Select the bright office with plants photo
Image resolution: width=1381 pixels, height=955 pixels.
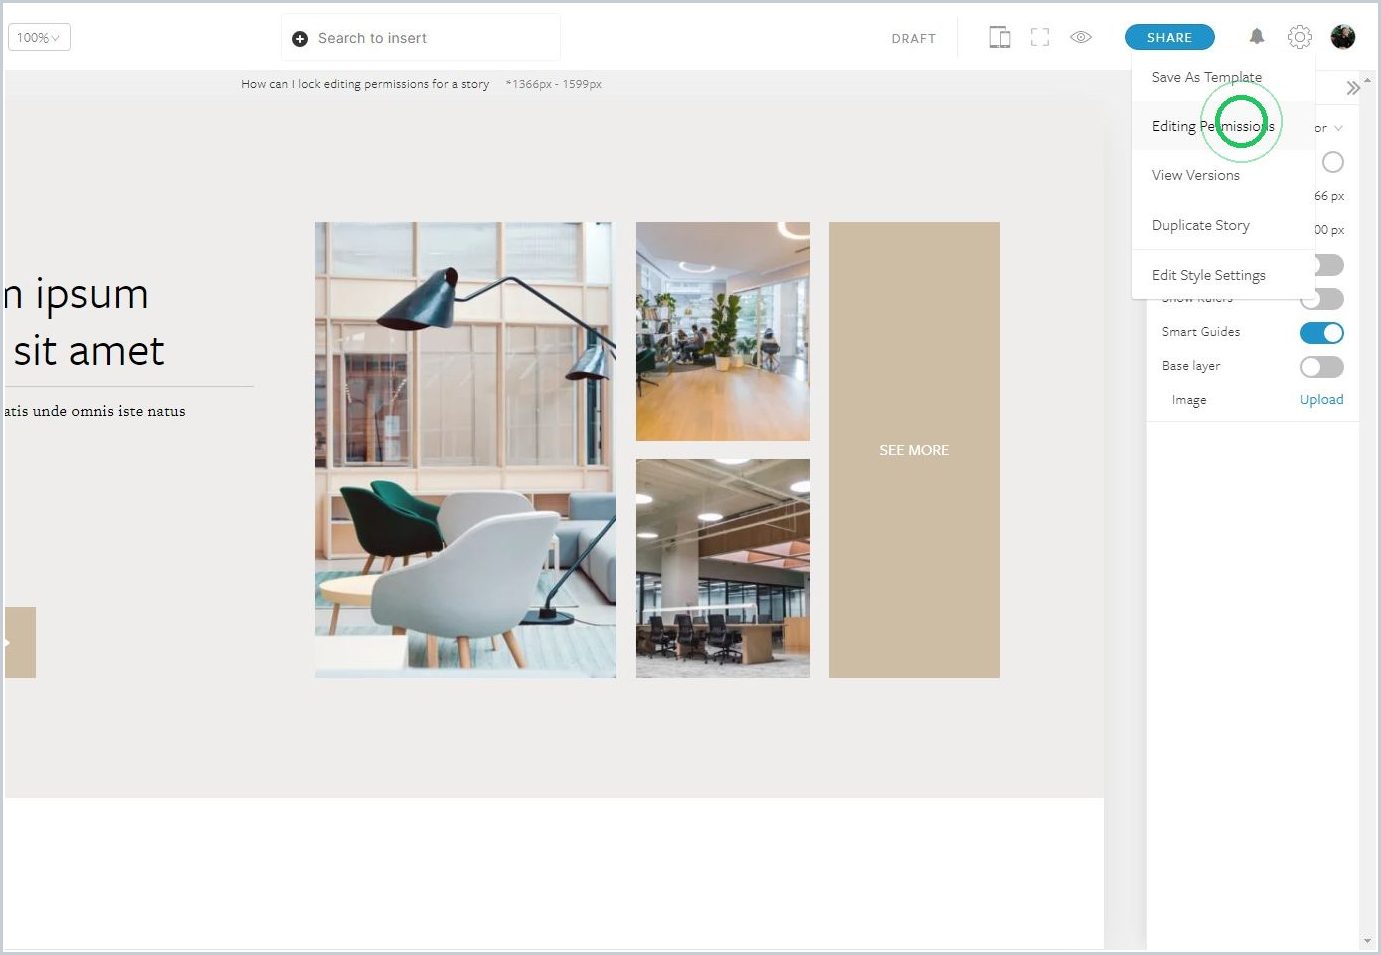tap(723, 331)
